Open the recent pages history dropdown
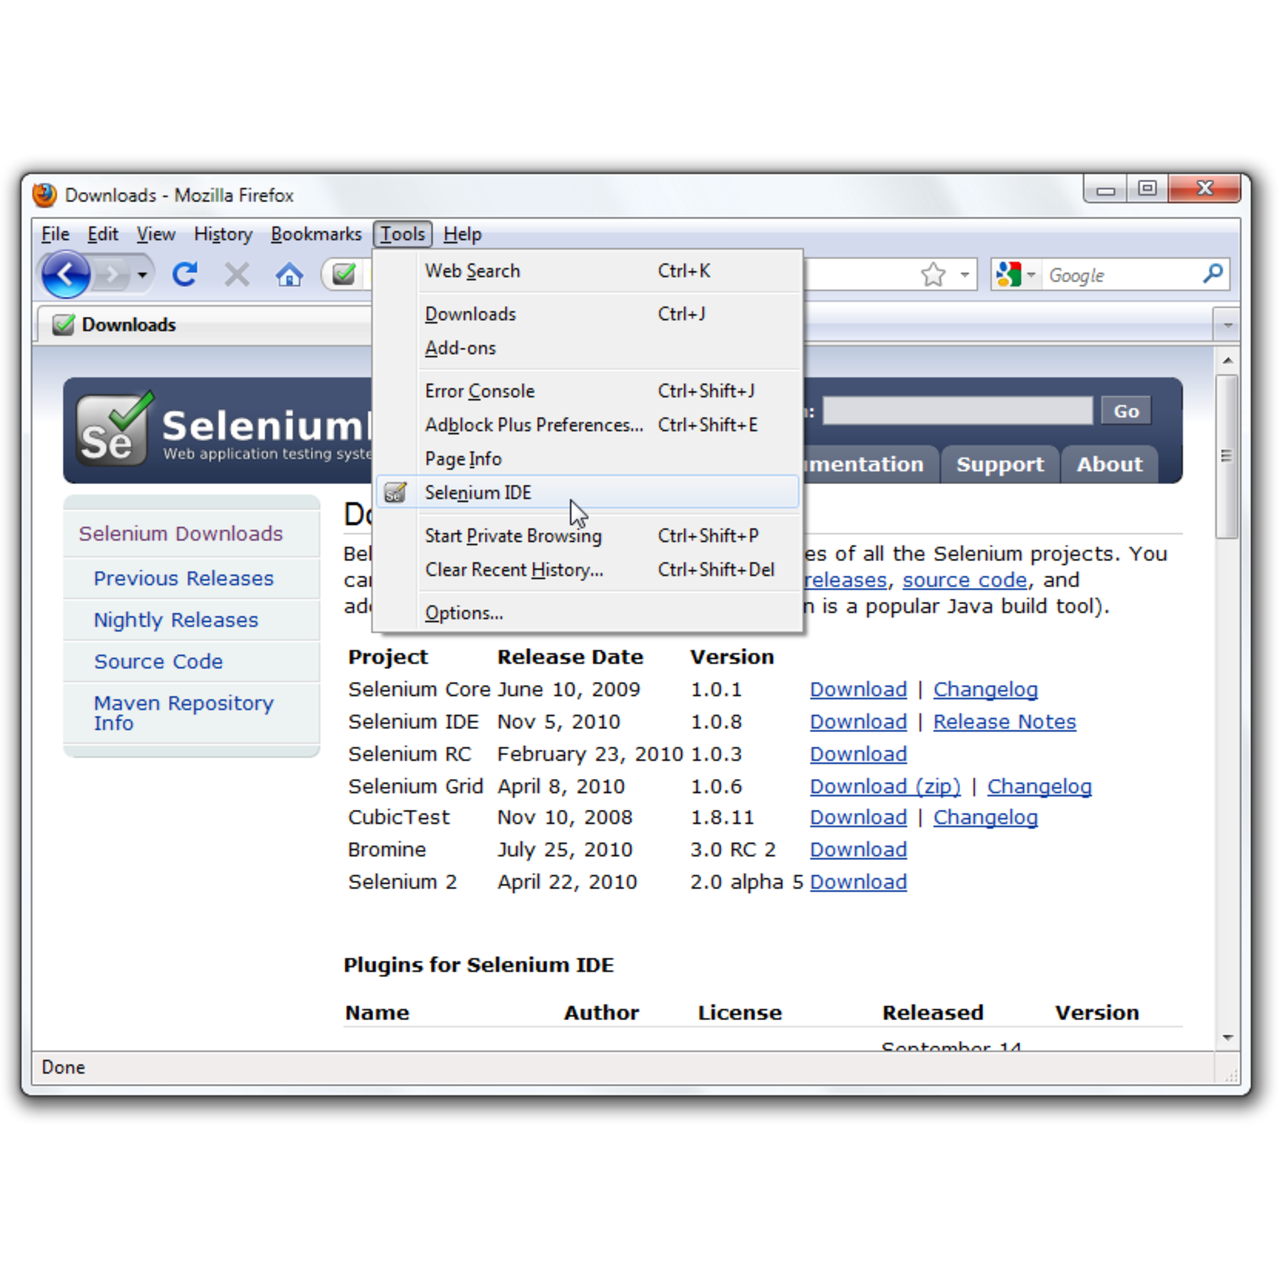Screen dimensions: 1280x1280 coord(142,274)
